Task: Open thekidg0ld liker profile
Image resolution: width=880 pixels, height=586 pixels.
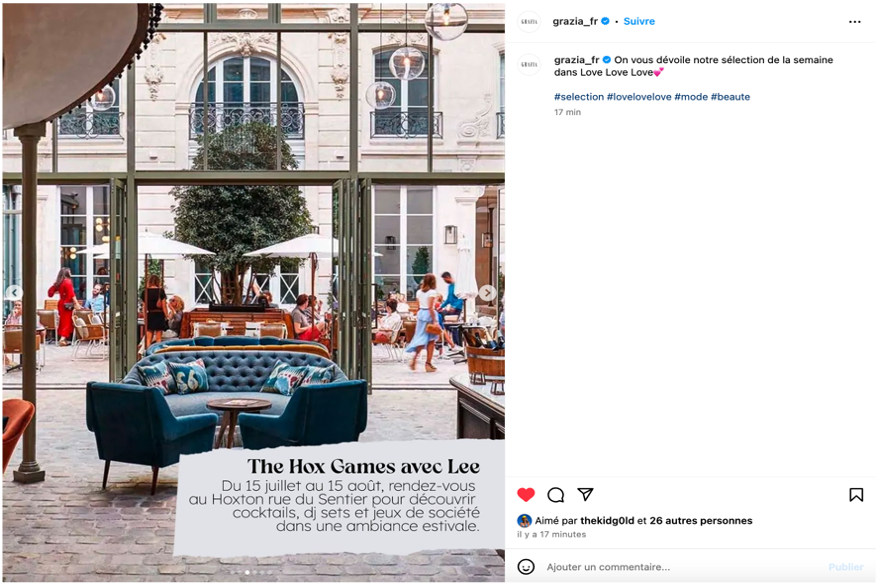Action: coord(607,520)
